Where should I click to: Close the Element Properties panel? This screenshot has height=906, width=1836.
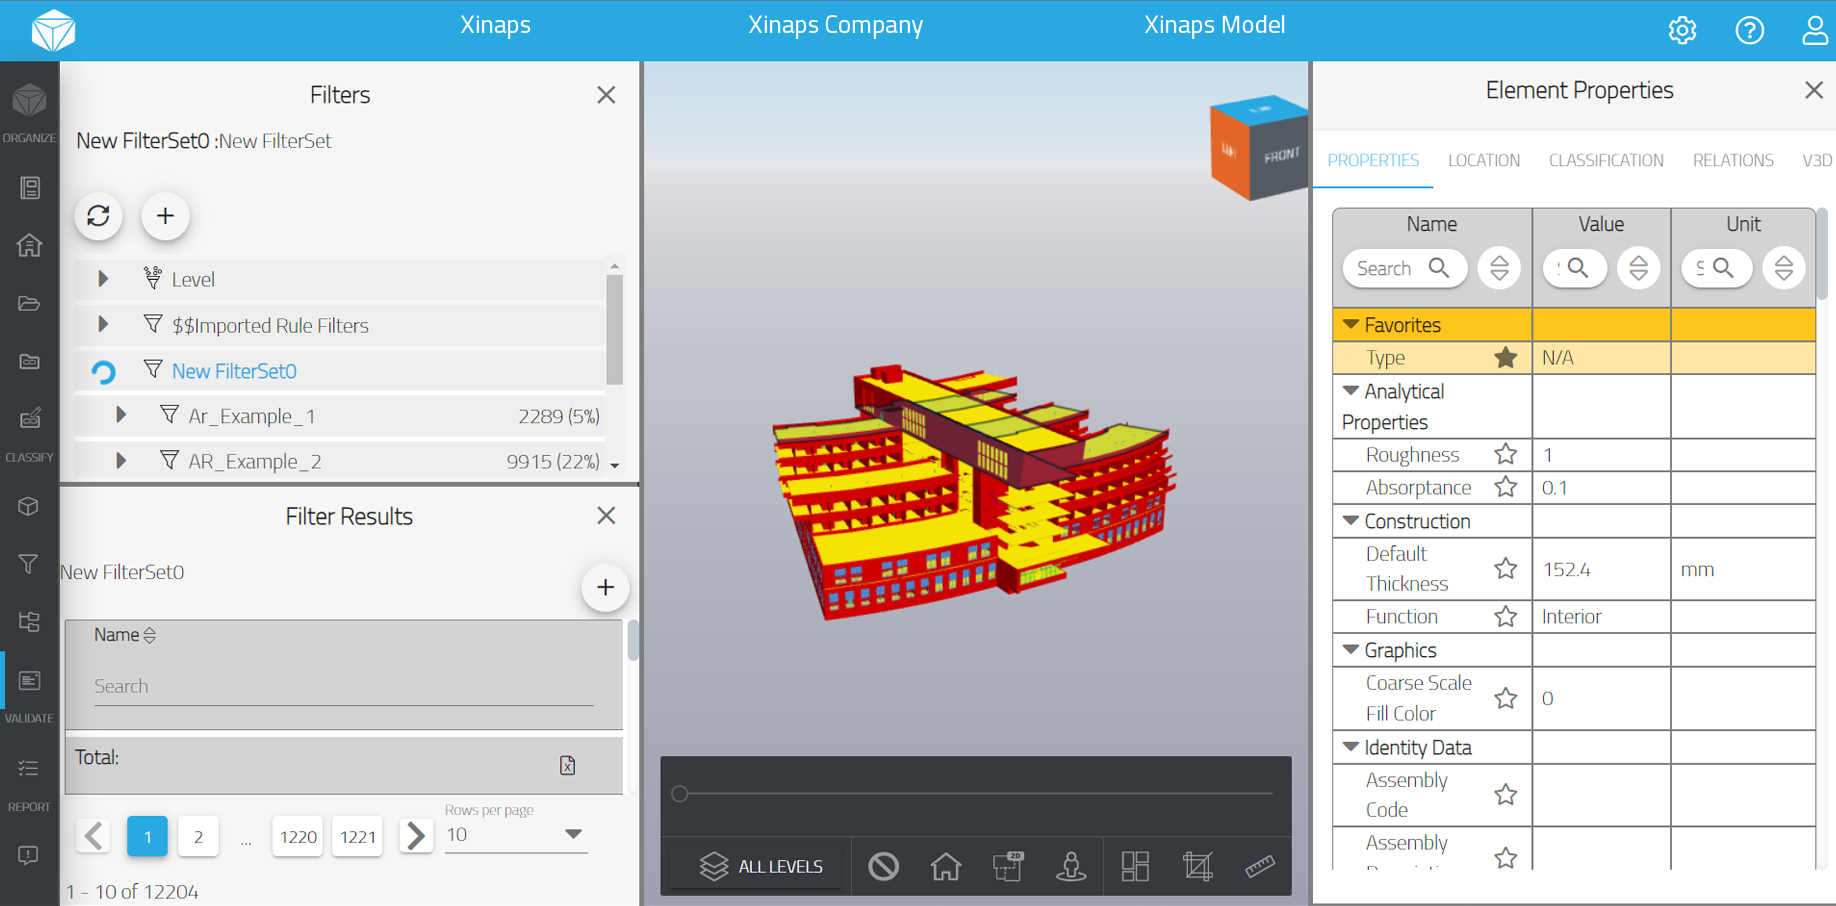[1813, 90]
